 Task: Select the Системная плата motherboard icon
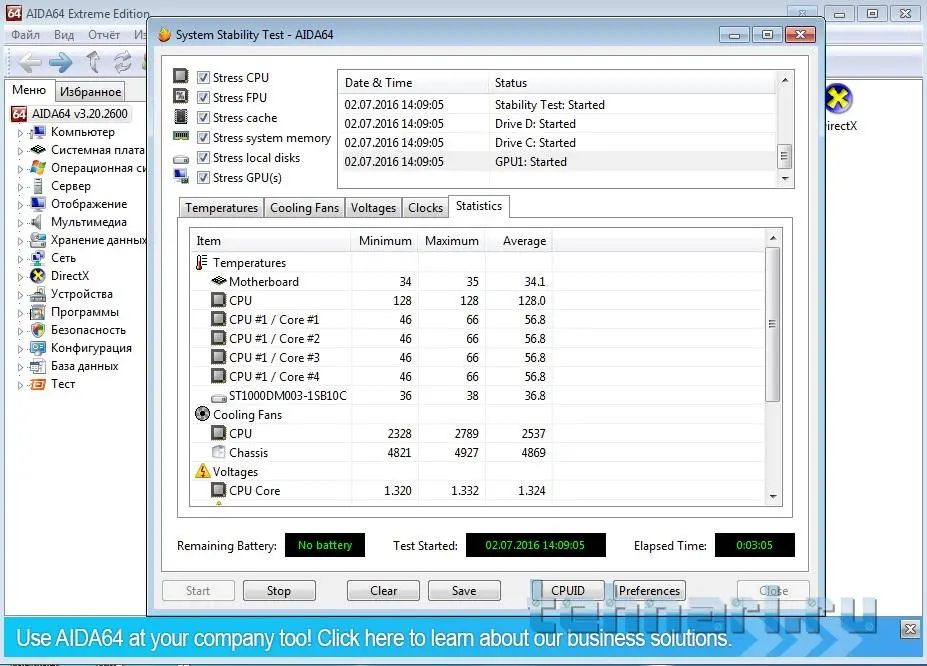(x=38, y=150)
